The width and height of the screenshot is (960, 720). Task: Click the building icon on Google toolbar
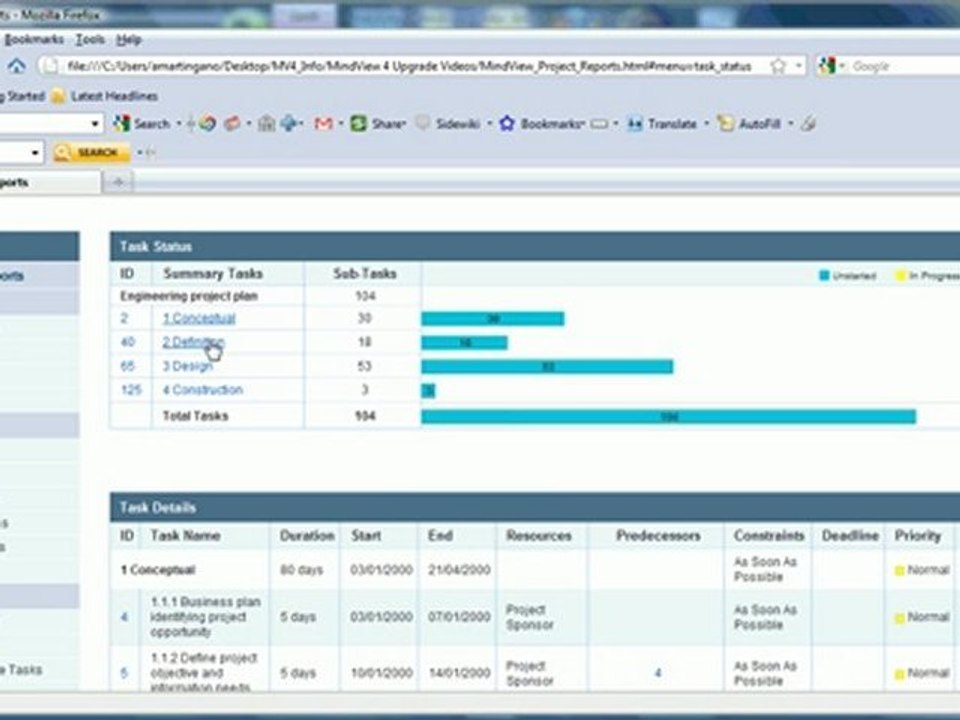[266, 124]
